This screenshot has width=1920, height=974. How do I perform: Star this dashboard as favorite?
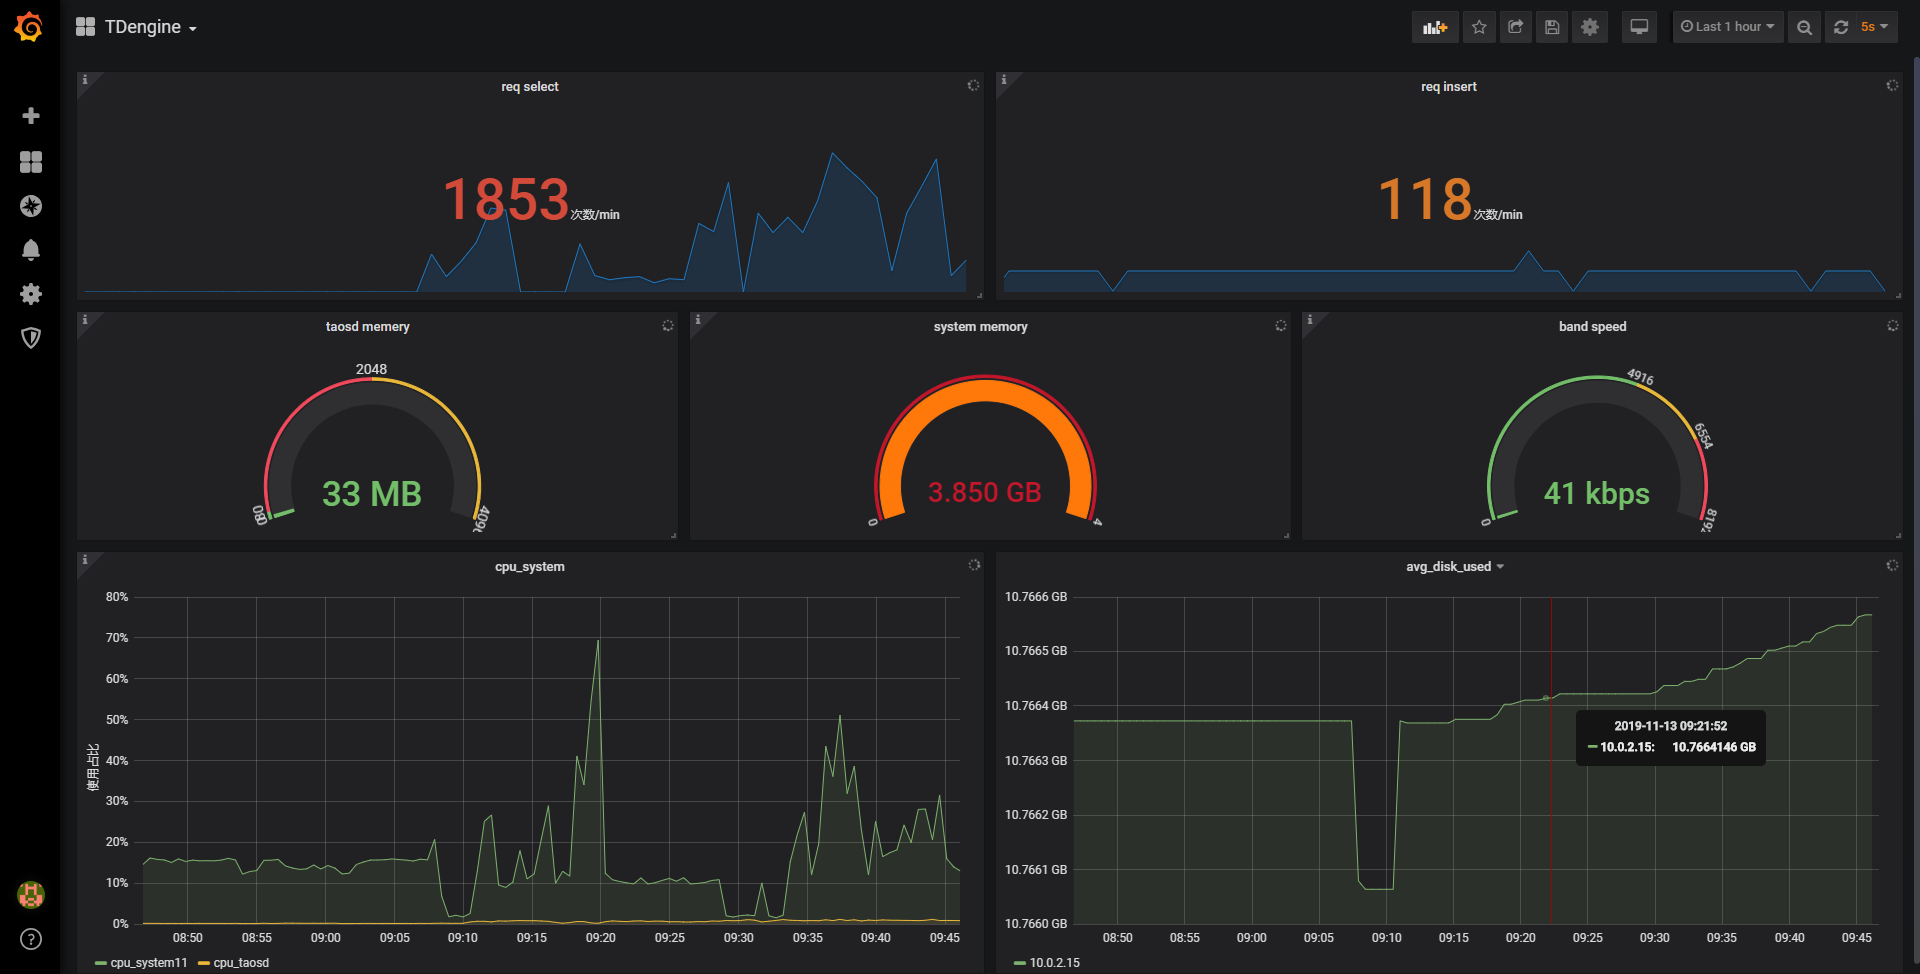tap(1479, 27)
